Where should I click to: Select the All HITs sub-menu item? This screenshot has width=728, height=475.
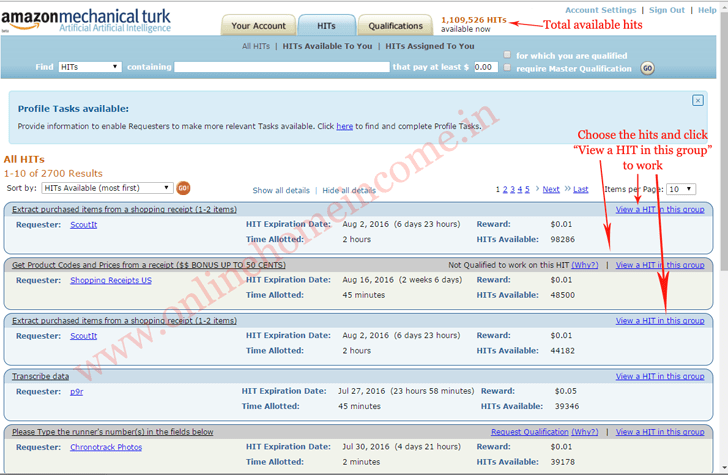(x=256, y=46)
